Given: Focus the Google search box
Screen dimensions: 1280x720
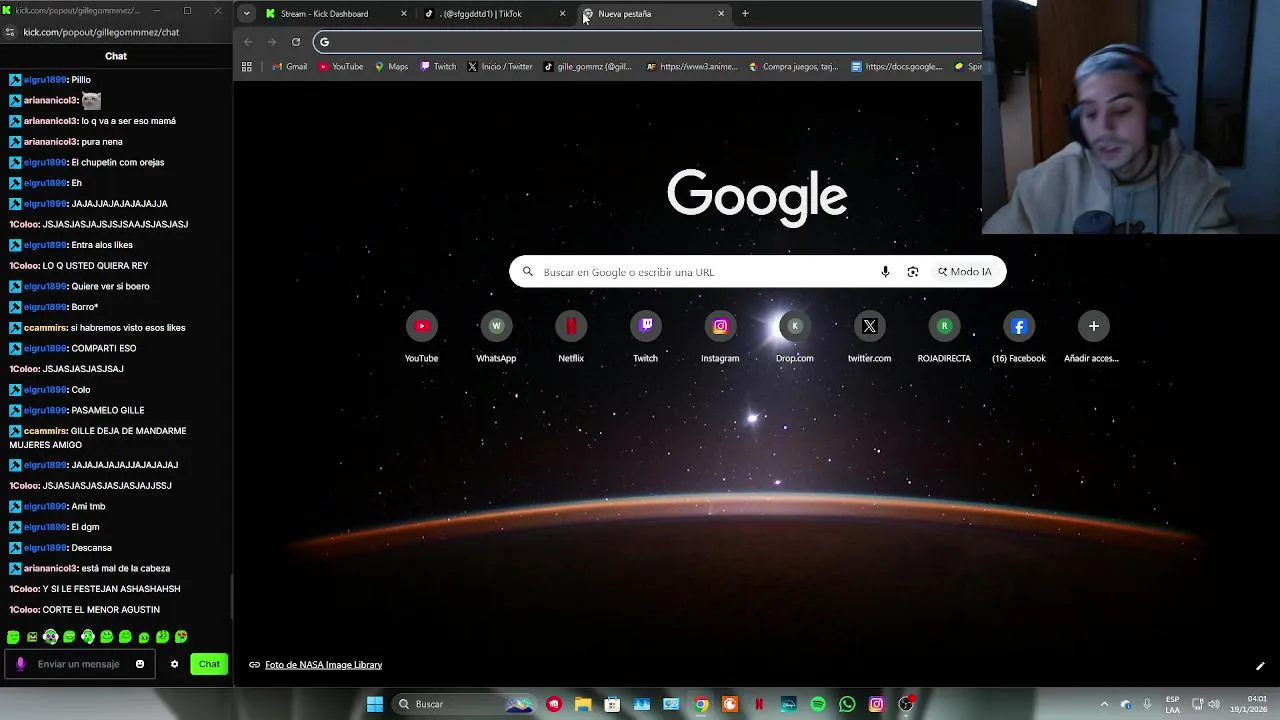Looking at the screenshot, I should click(757, 272).
